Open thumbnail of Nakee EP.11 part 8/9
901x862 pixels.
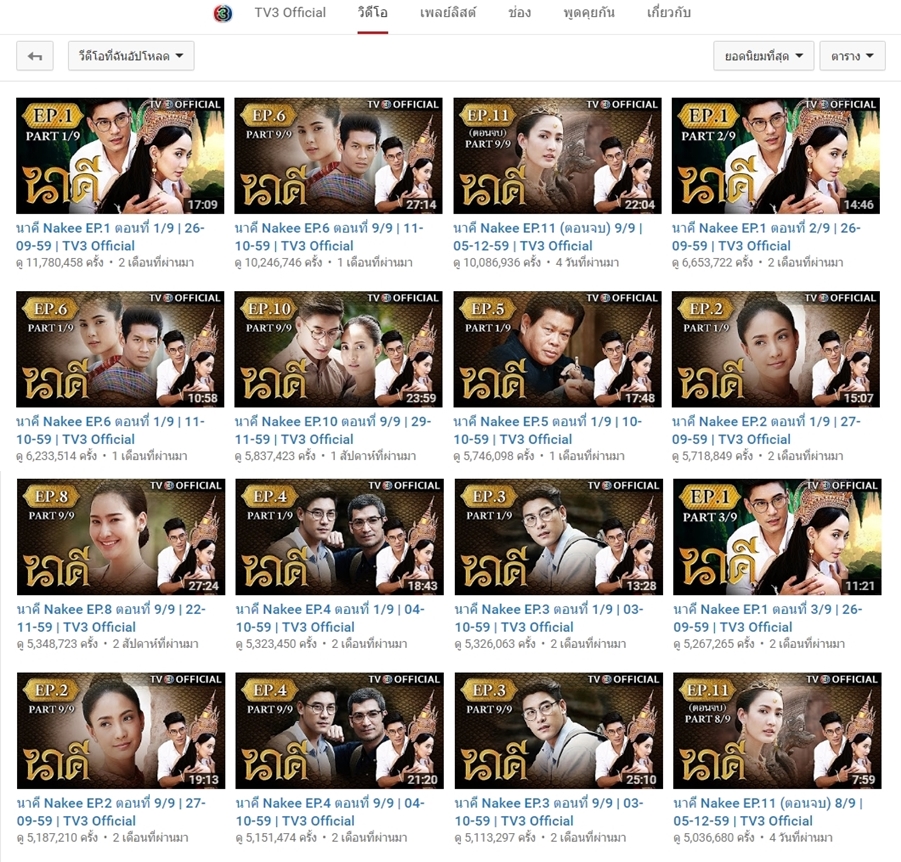[x=777, y=730]
